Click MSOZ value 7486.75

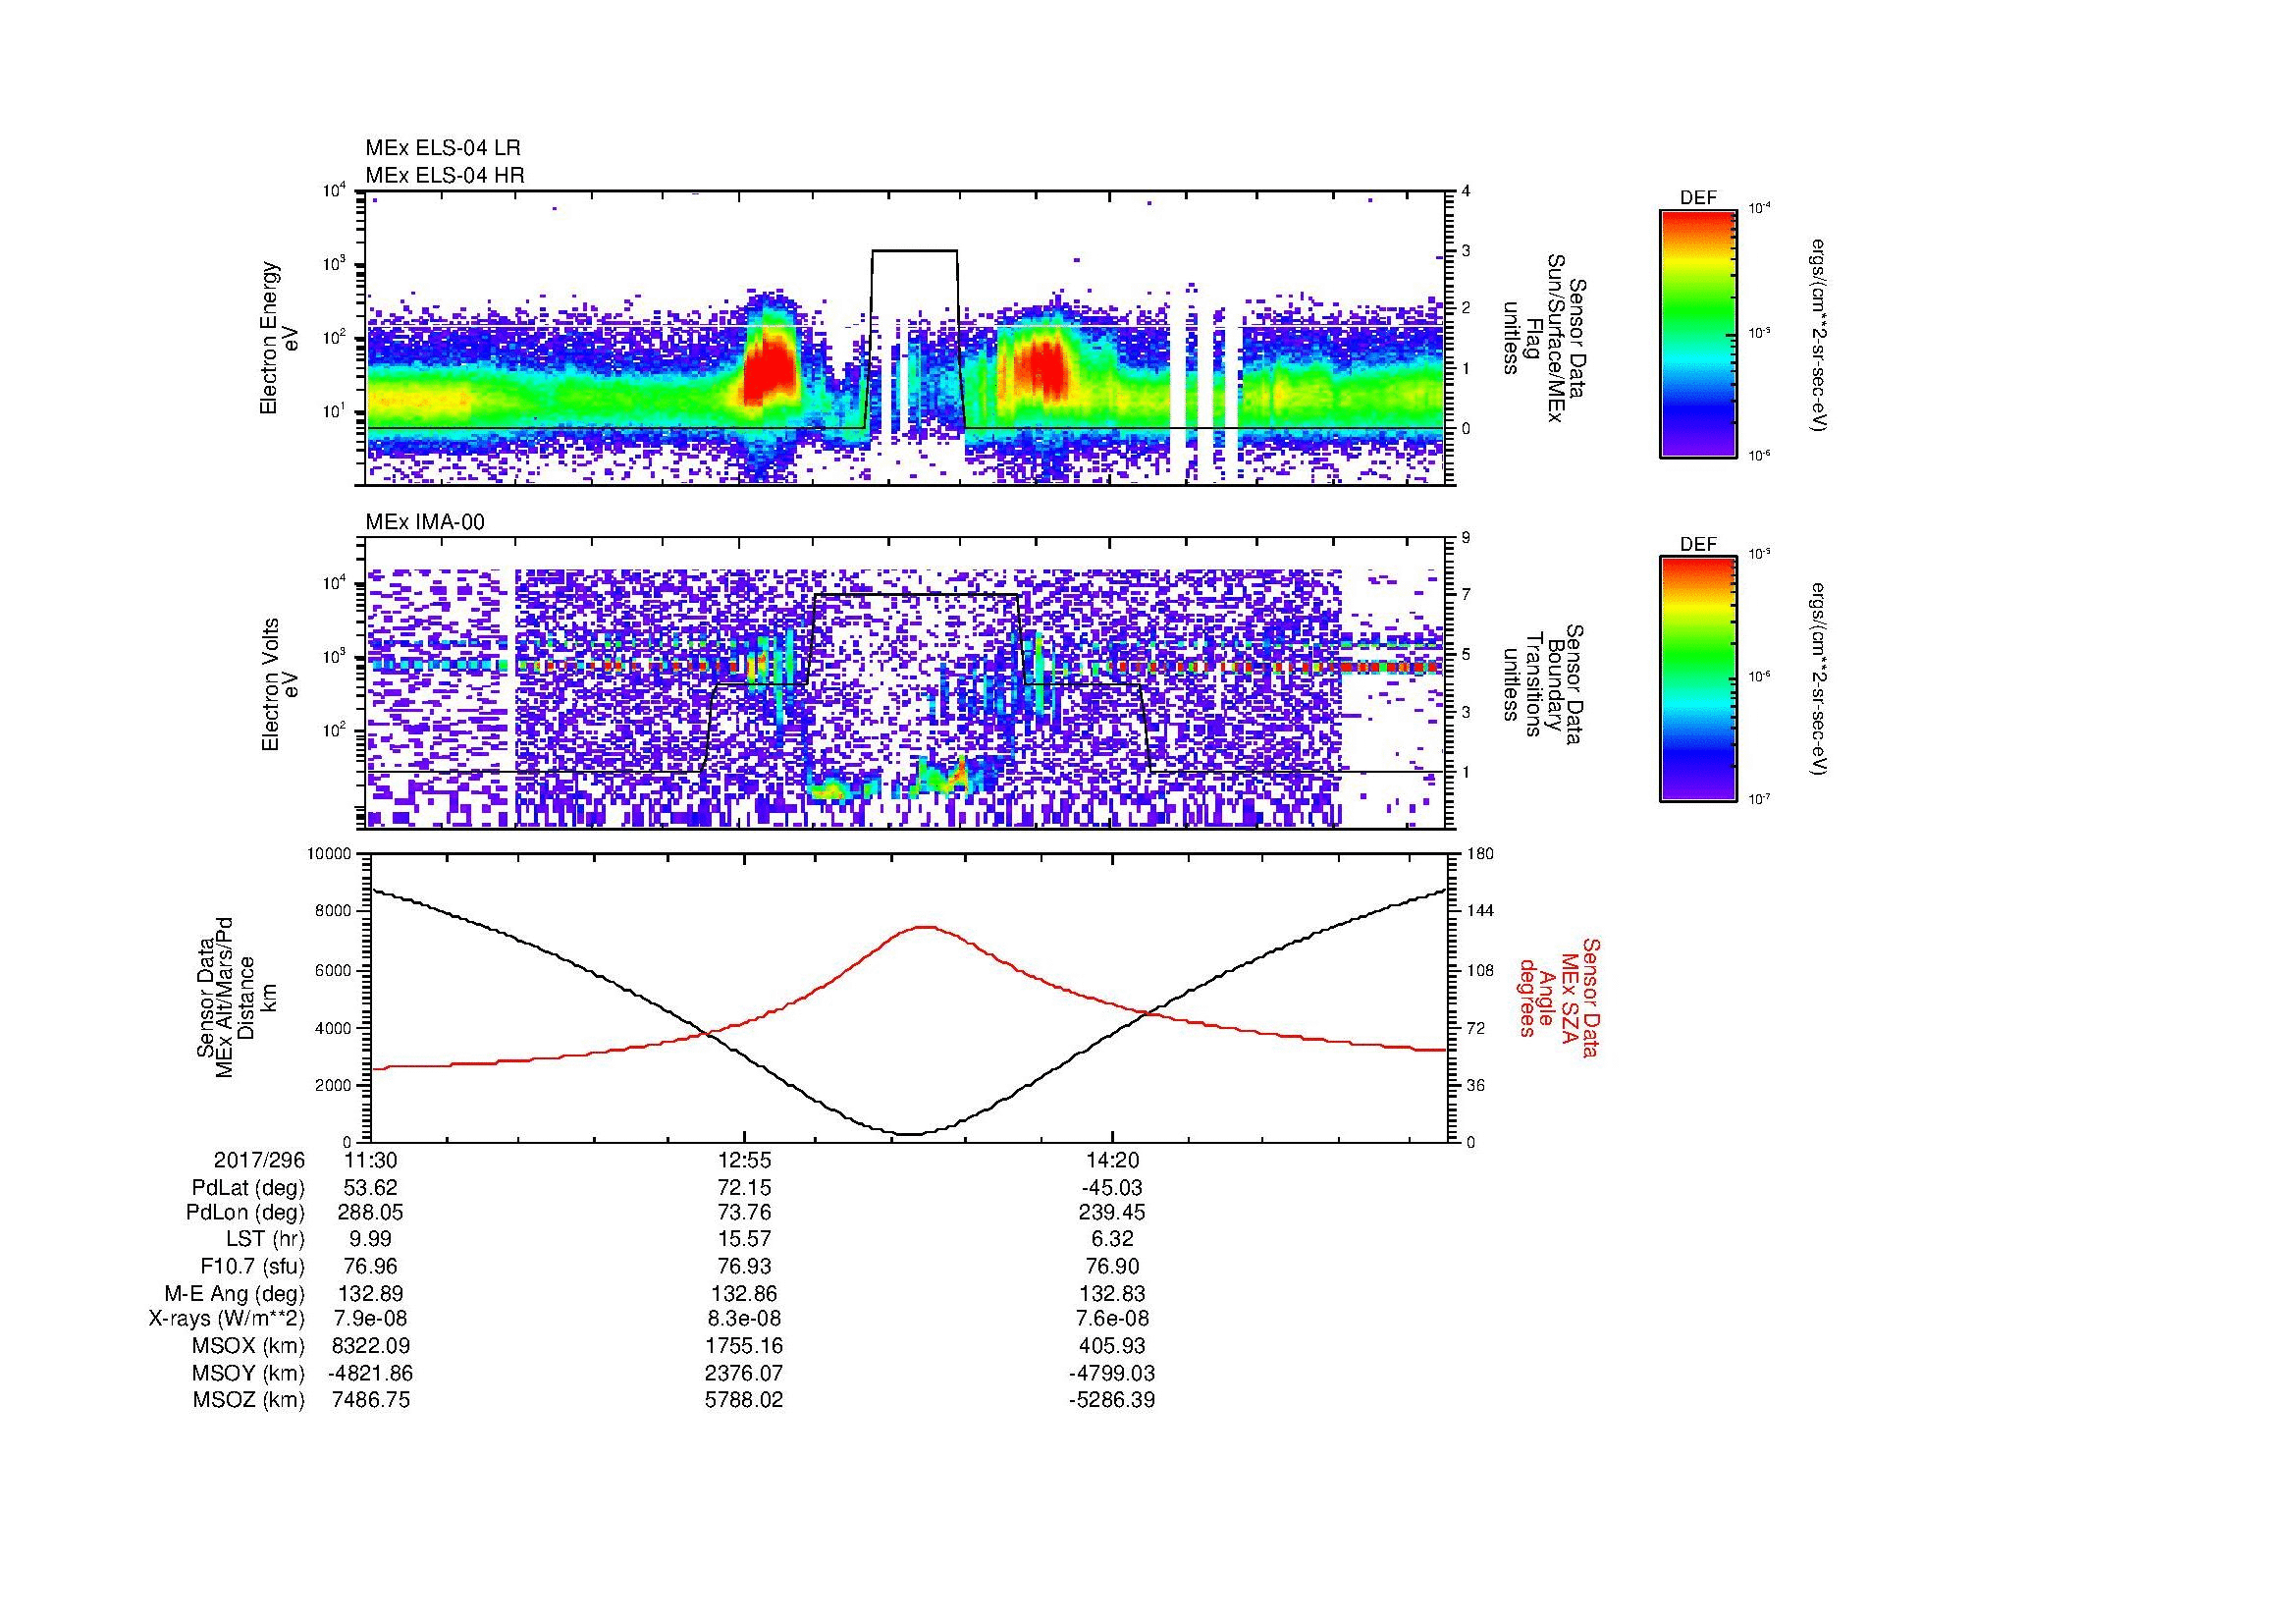click(x=370, y=1400)
